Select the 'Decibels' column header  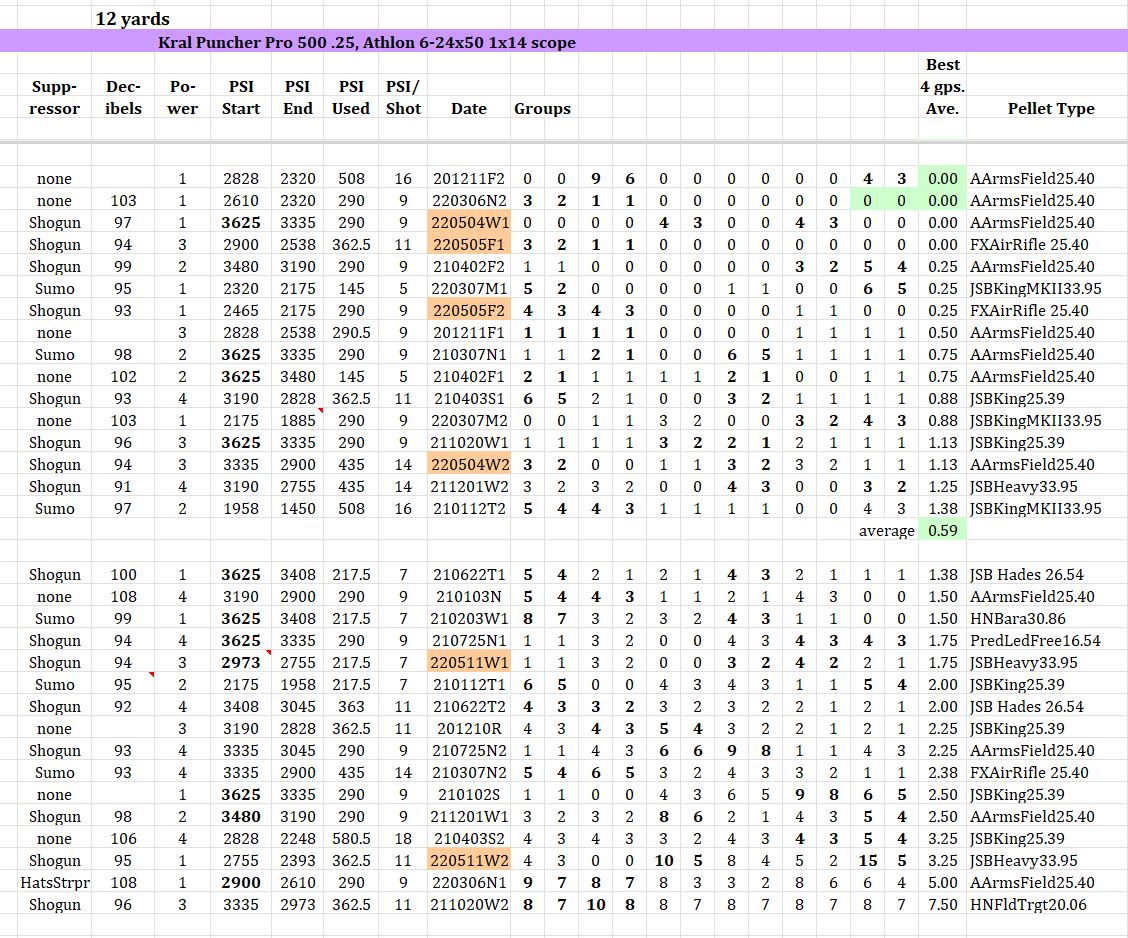coord(123,98)
